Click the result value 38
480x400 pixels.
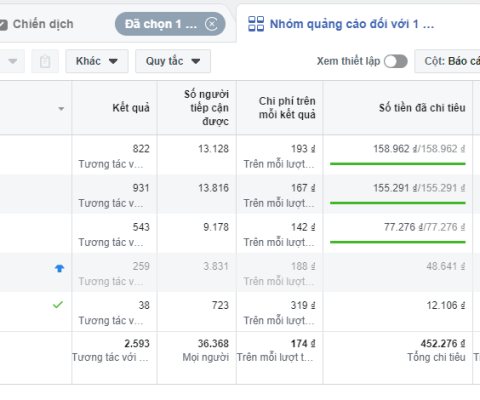click(x=144, y=305)
